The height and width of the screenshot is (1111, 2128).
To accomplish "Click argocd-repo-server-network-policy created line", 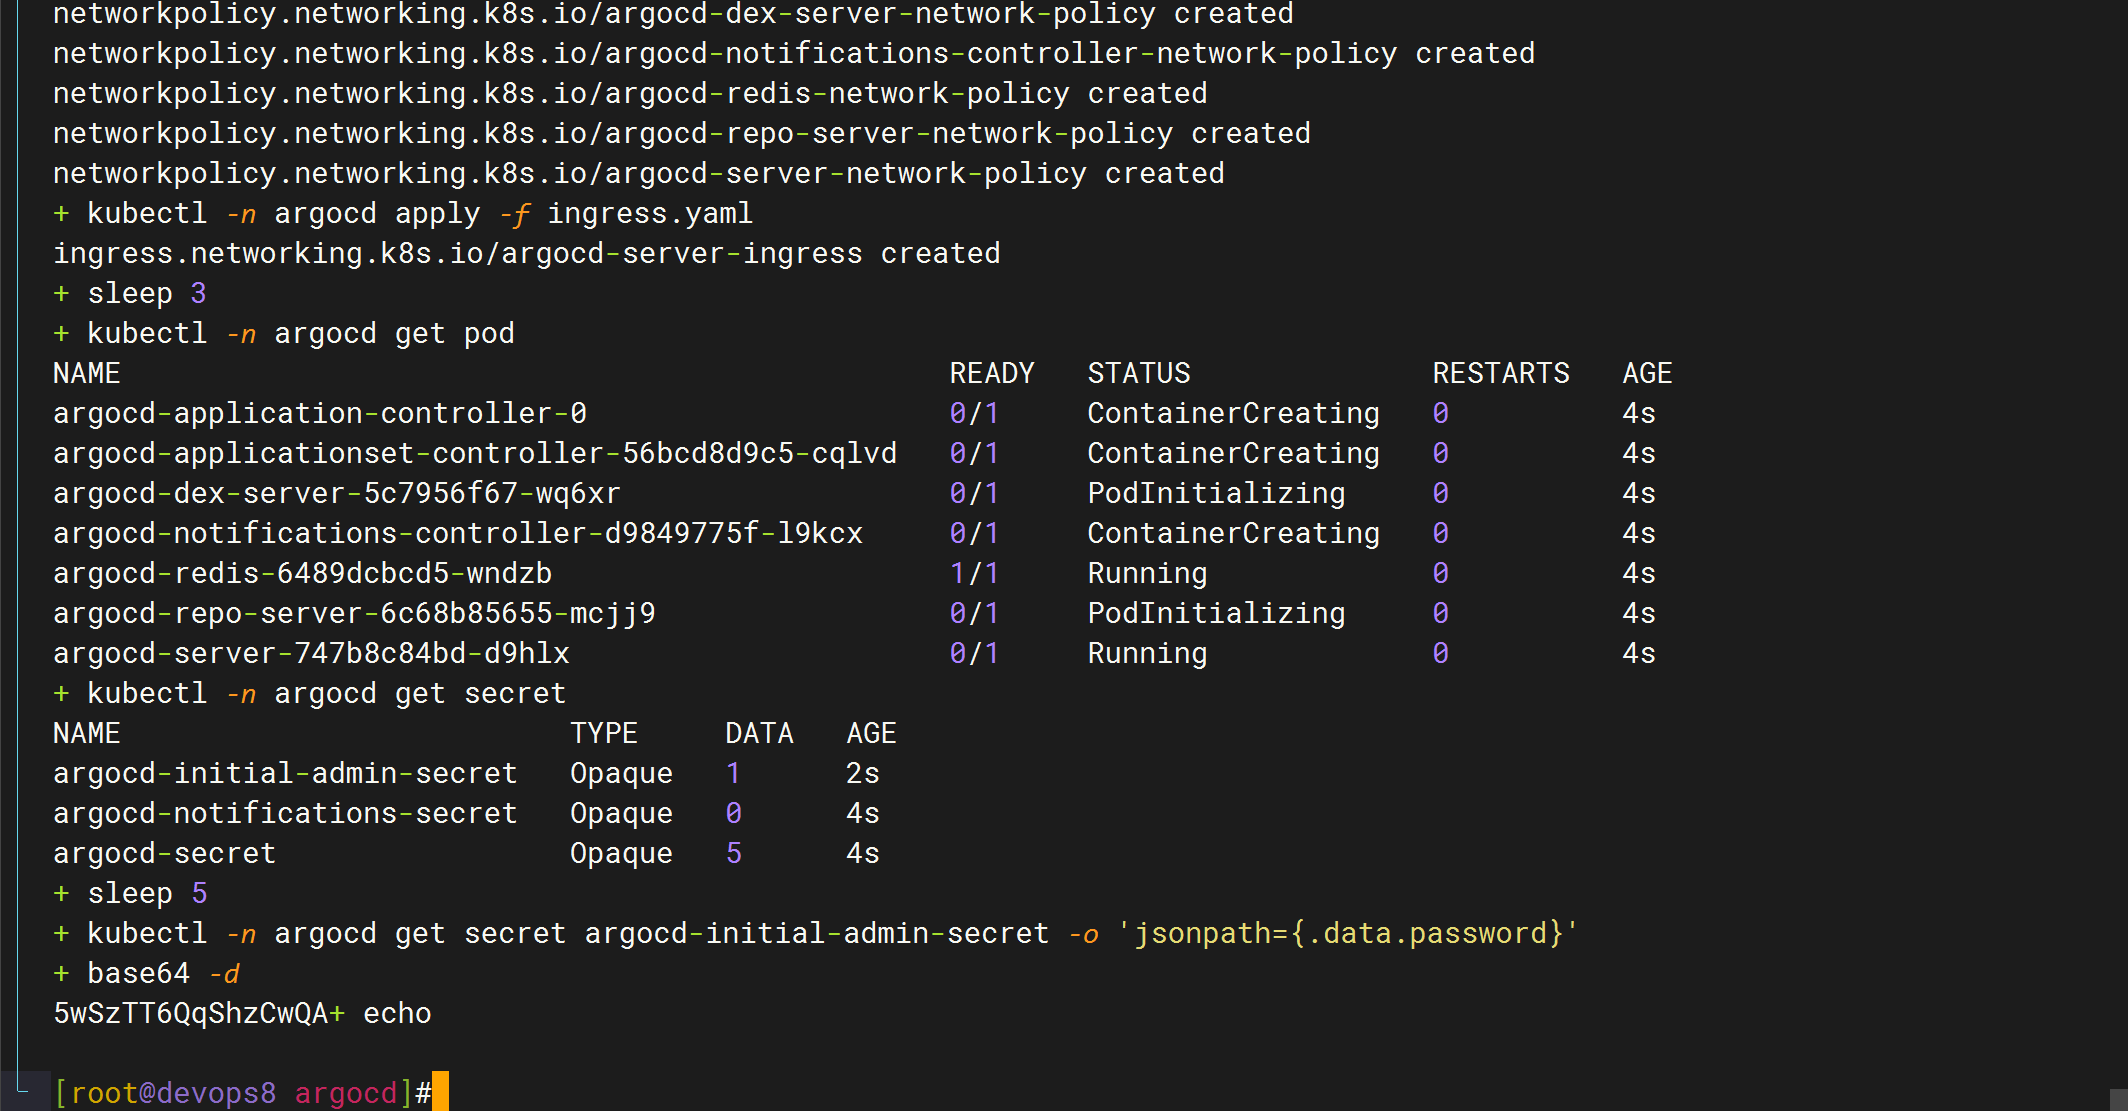I will coord(682,133).
